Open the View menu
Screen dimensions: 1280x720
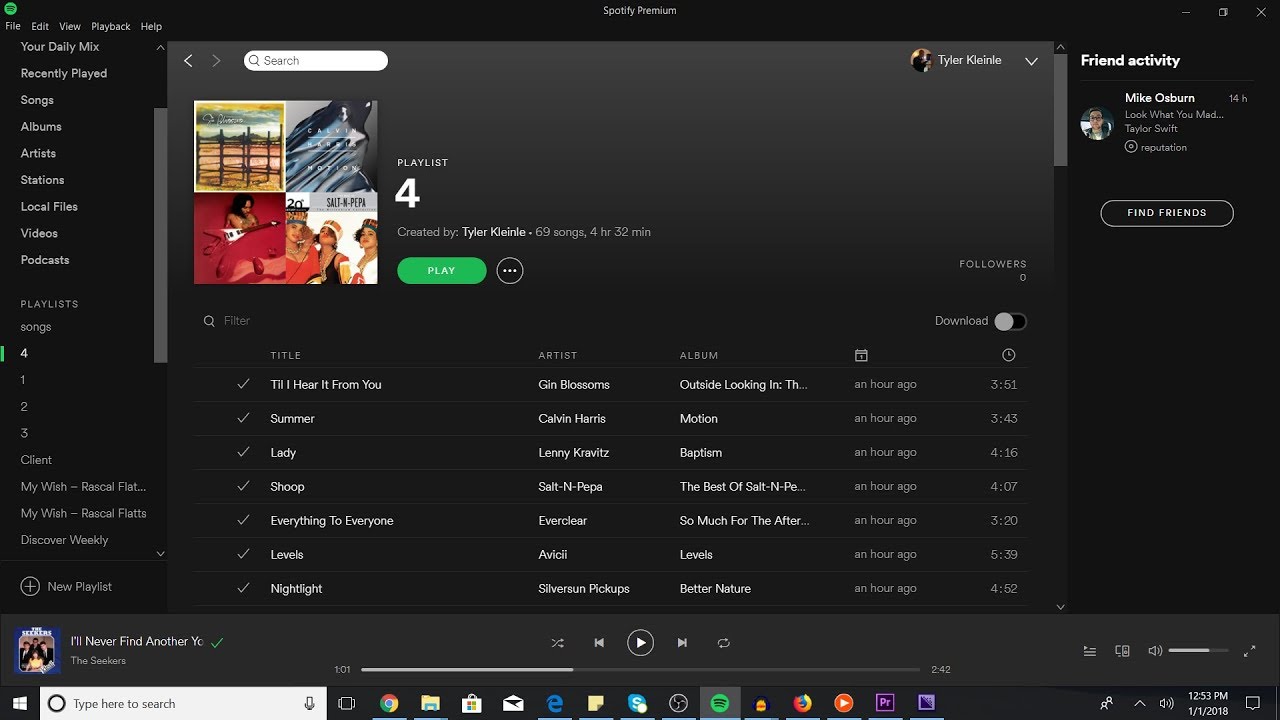(70, 26)
